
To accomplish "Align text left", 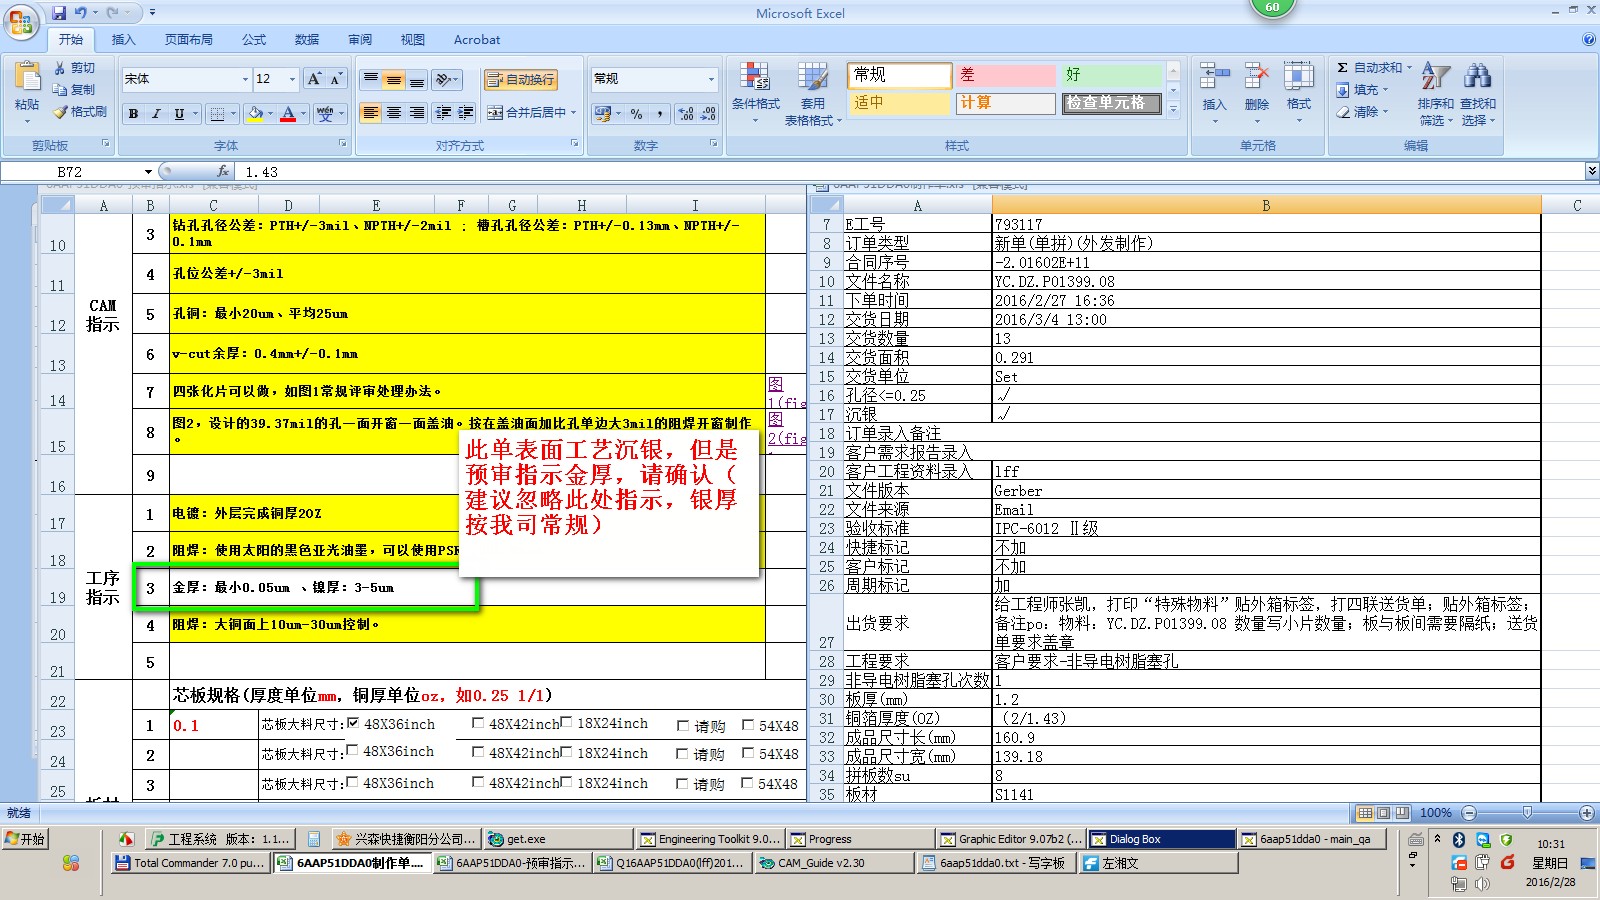I will [x=371, y=113].
